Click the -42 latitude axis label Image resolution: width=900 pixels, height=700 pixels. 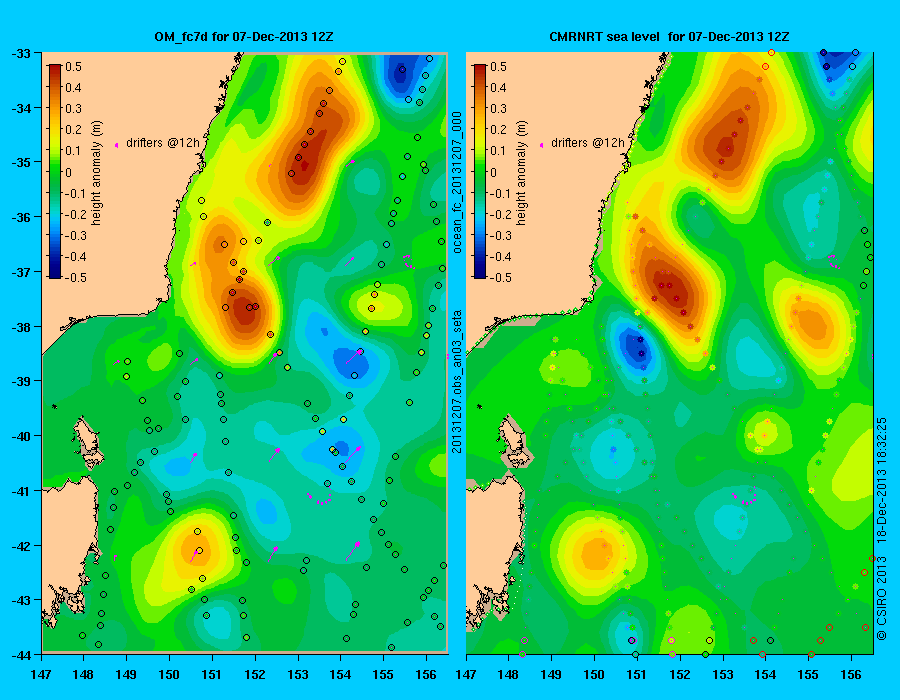tap(21, 546)
